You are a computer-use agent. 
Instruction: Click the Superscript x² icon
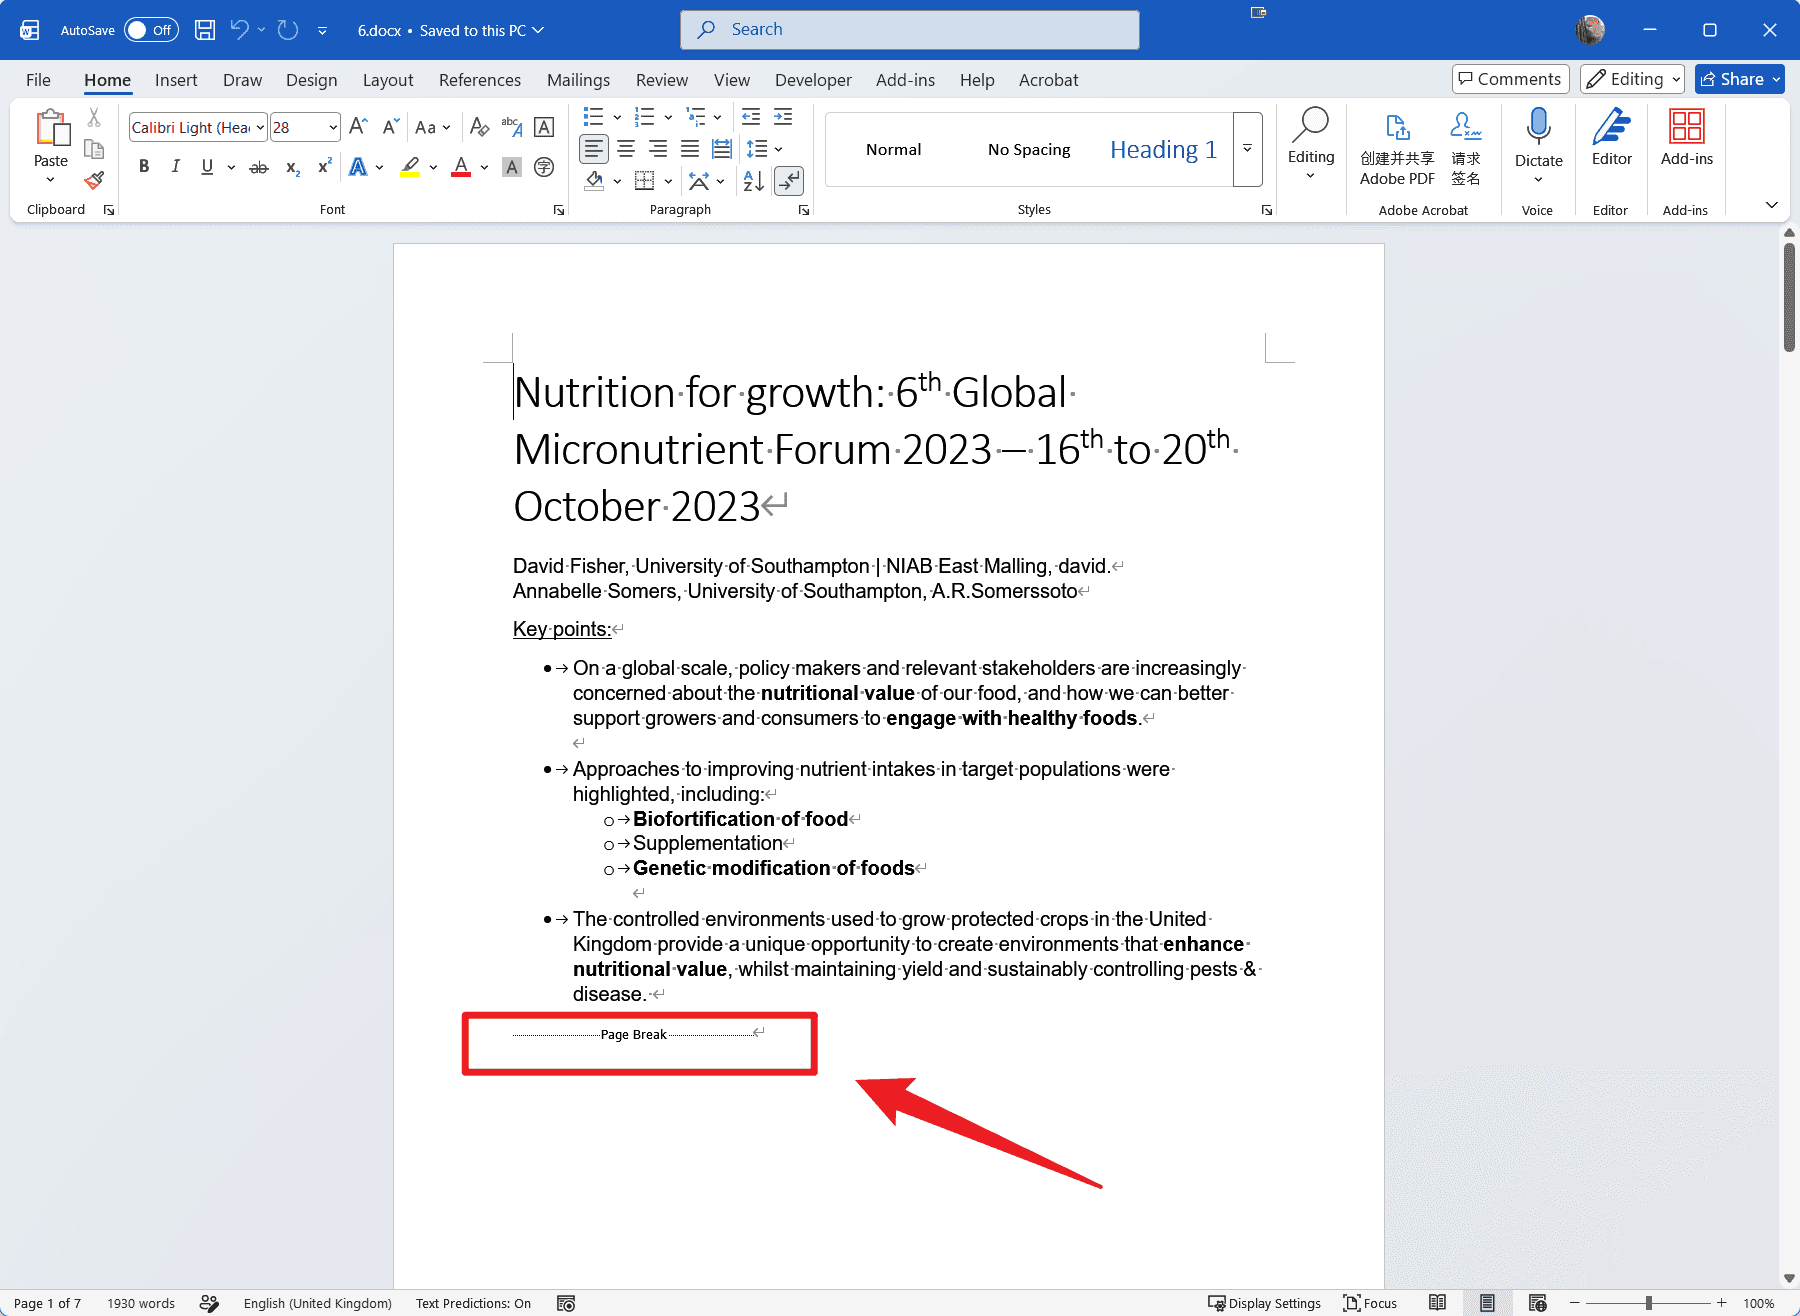click(x=324, y=167)
